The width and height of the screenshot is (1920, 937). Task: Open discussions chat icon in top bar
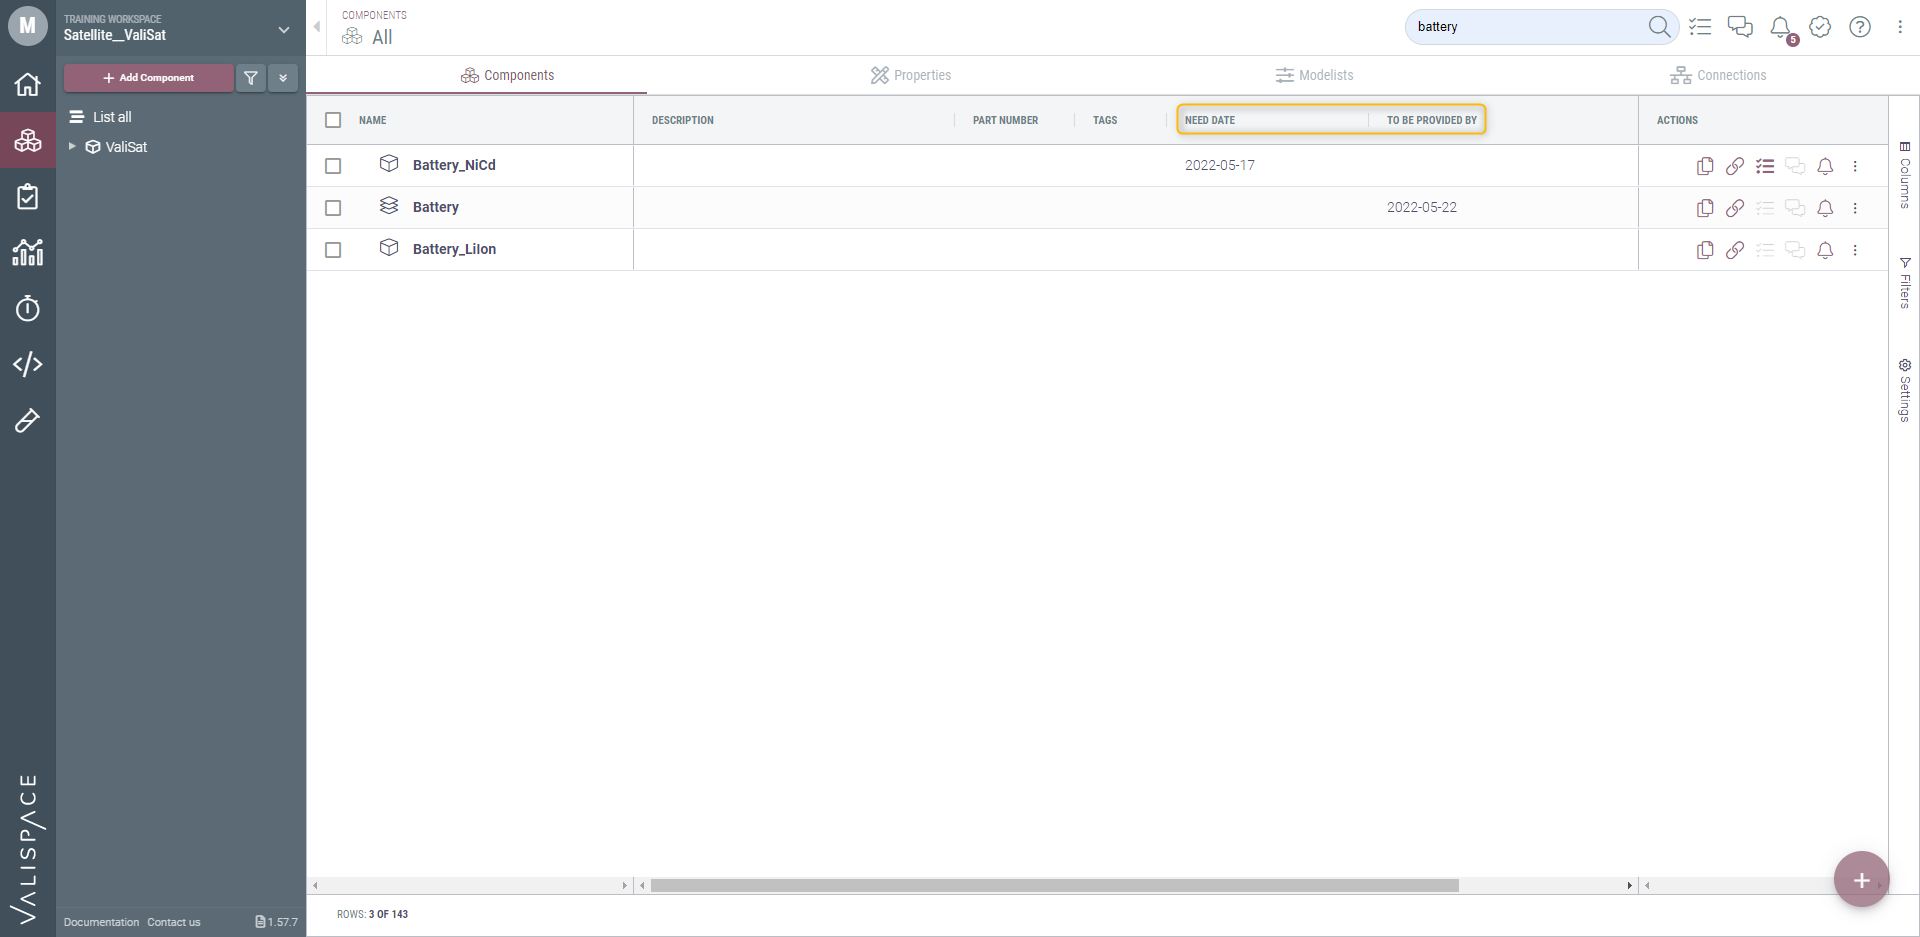tap(1740, 27)
